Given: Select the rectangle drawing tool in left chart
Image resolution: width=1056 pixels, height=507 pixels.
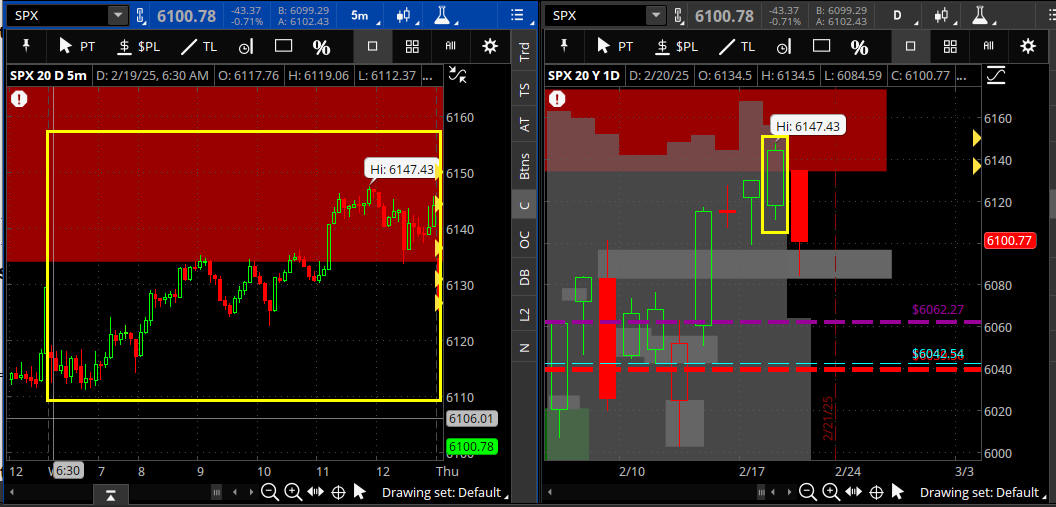Looking at the screenshot, I should point(284,46).
